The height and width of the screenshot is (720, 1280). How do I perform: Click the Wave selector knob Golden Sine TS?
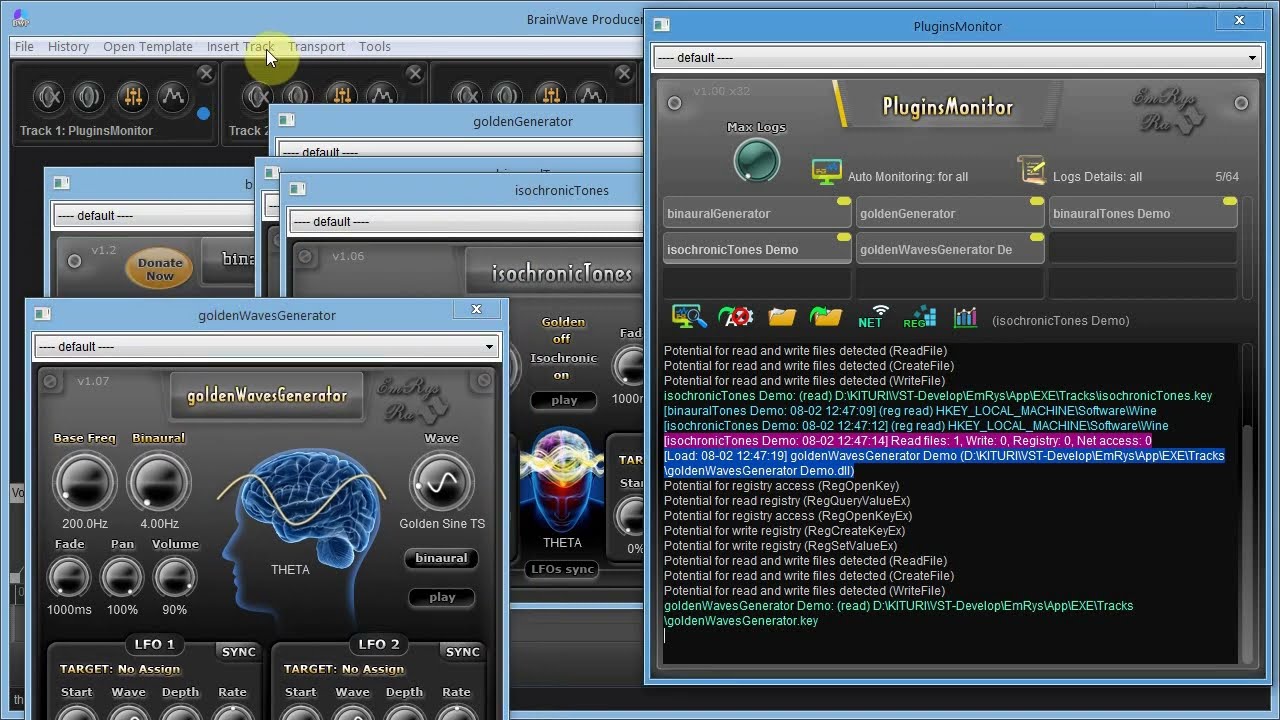point(441,483)
